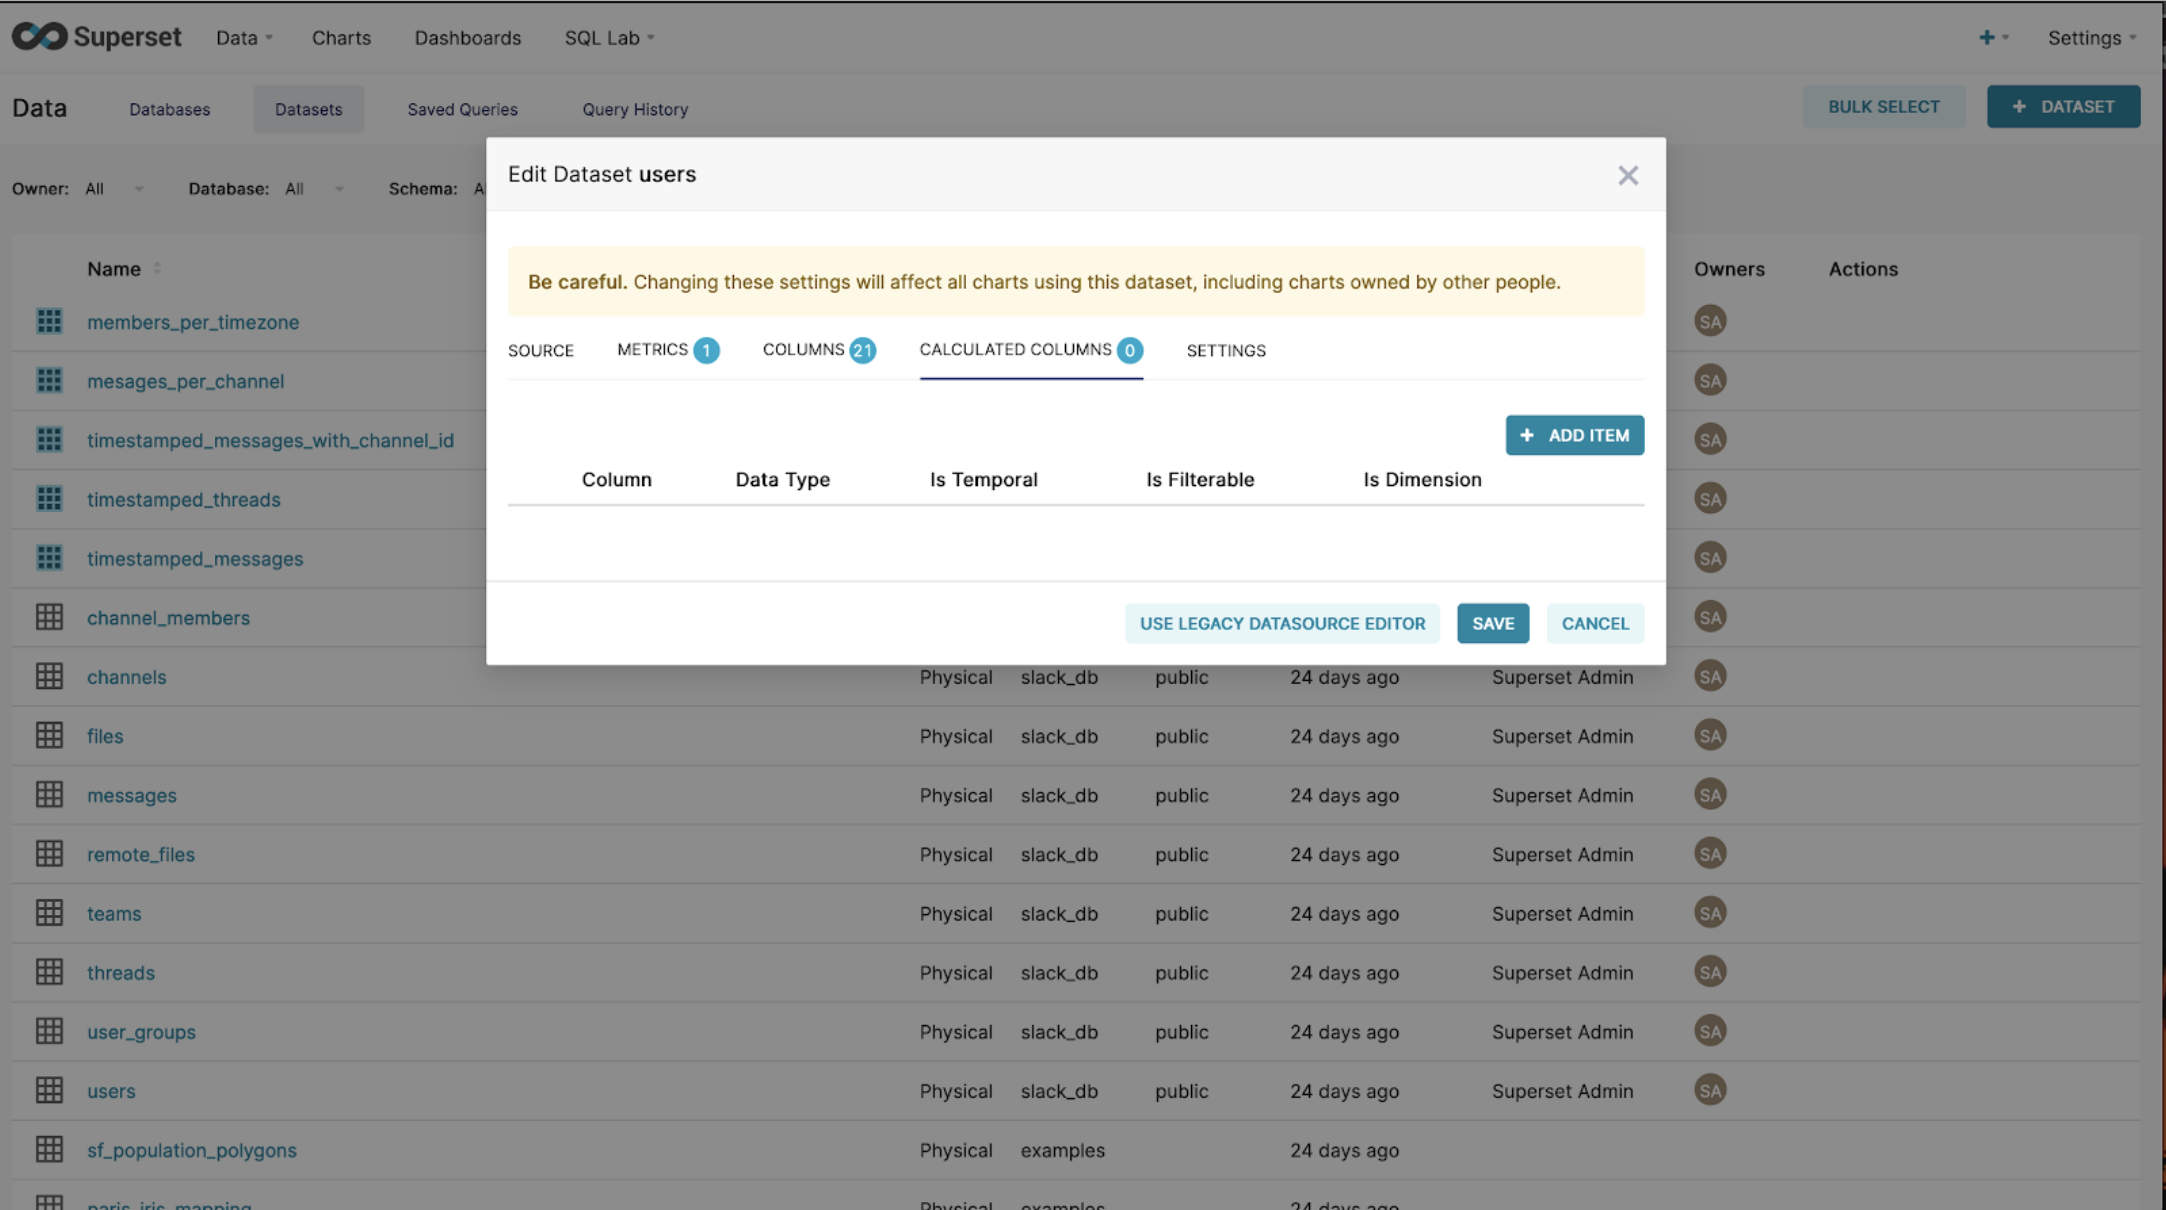Switch to the Settings tab in dialog

coord(1226,351)
